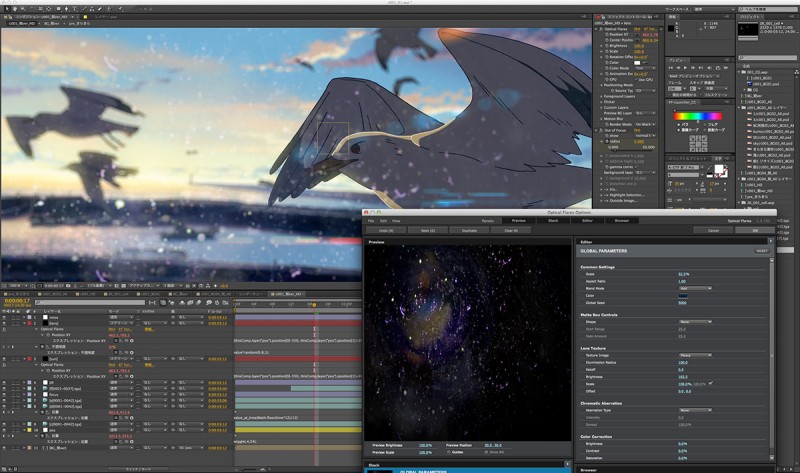The width and height of the screenshot is (800, 473).
Task: Toggle Lens Texture scale link checkbox
Action: (711, 383)
